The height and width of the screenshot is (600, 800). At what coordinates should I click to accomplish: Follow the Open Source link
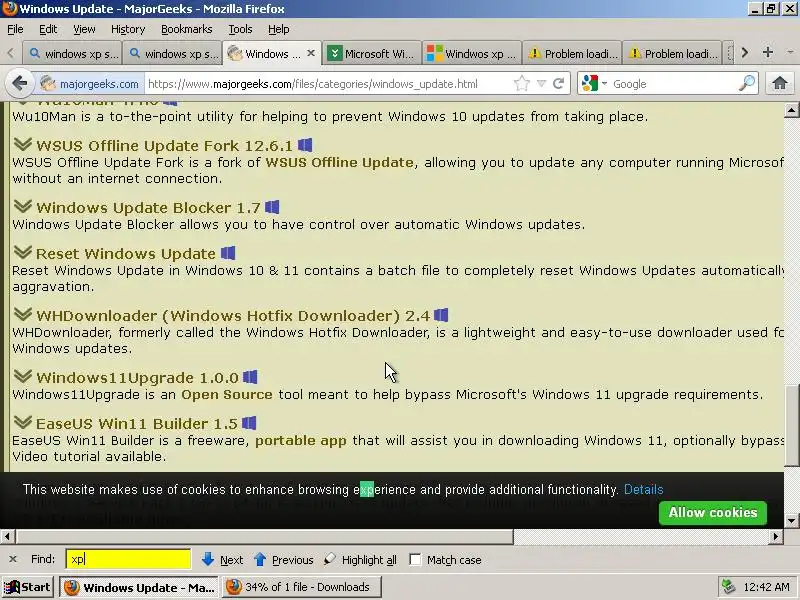tap(227, 394)
